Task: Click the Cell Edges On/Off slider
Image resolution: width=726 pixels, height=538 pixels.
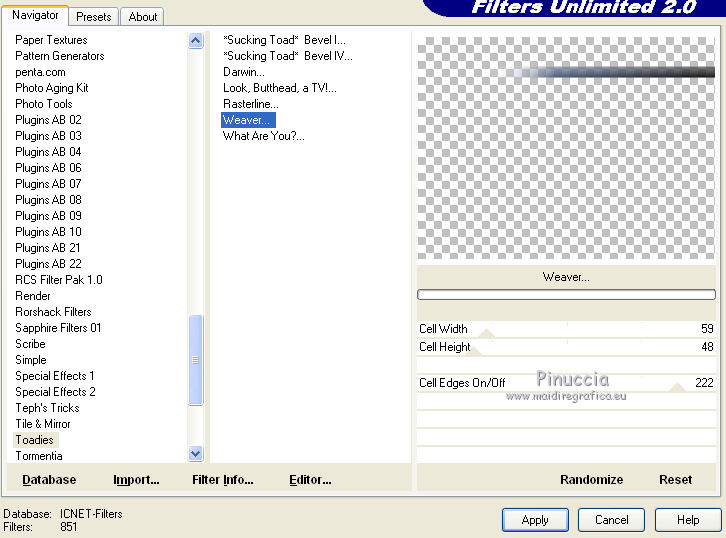Action: point(566,383)
